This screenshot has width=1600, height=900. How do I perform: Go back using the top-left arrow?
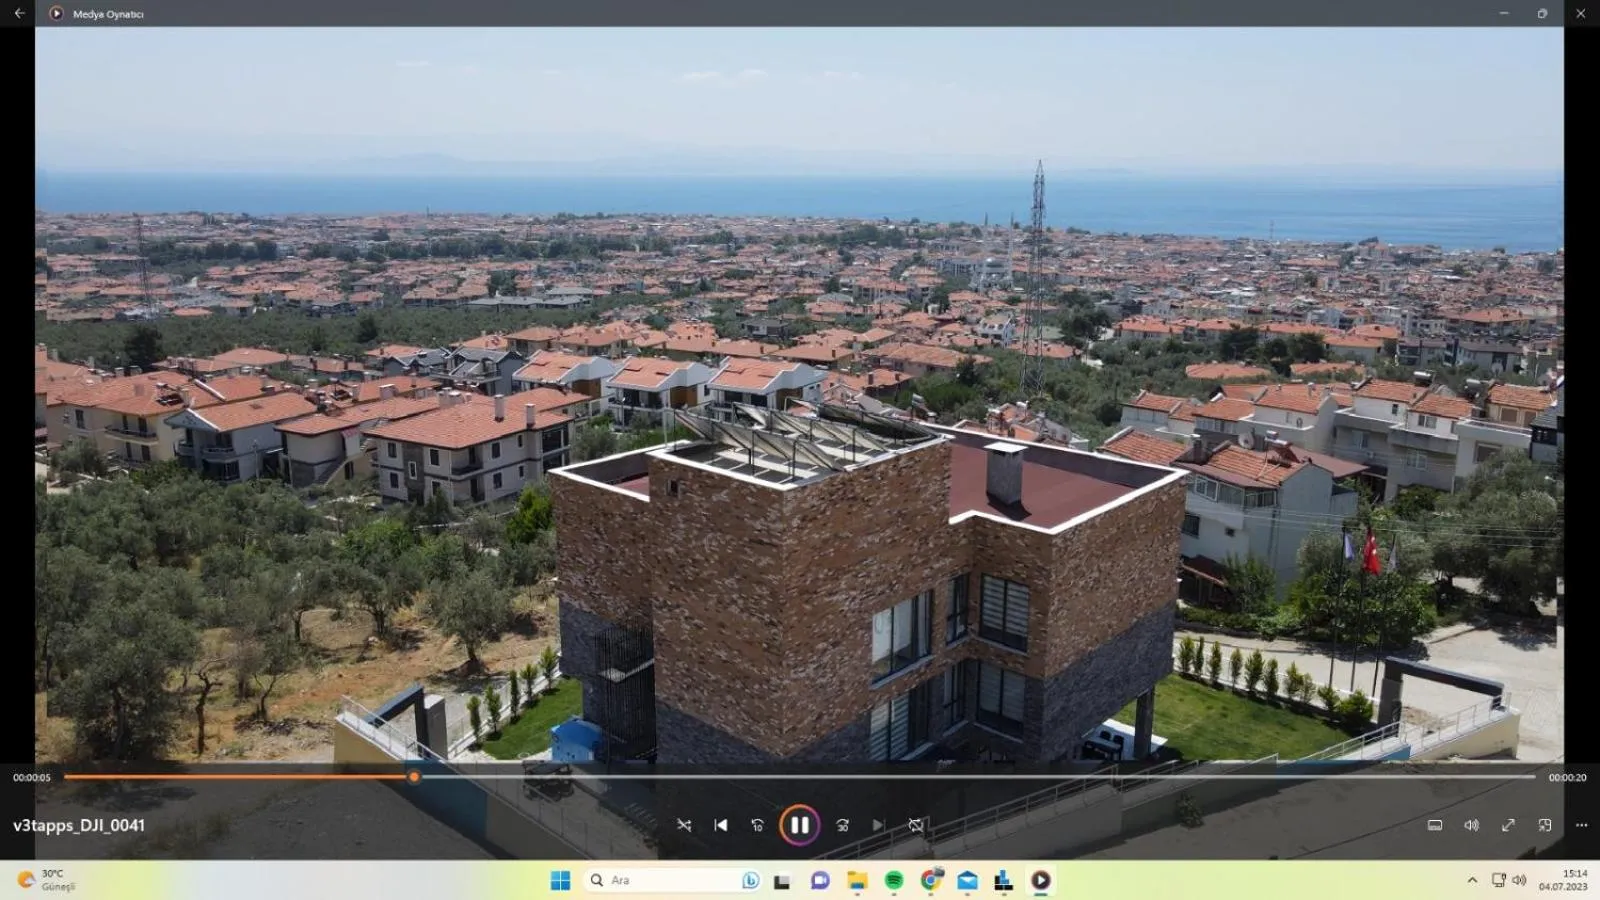tap(19, 13)
